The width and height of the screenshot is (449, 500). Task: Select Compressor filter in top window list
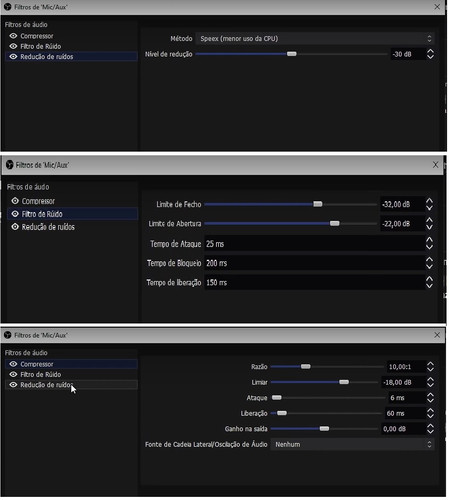coord(71,36)
